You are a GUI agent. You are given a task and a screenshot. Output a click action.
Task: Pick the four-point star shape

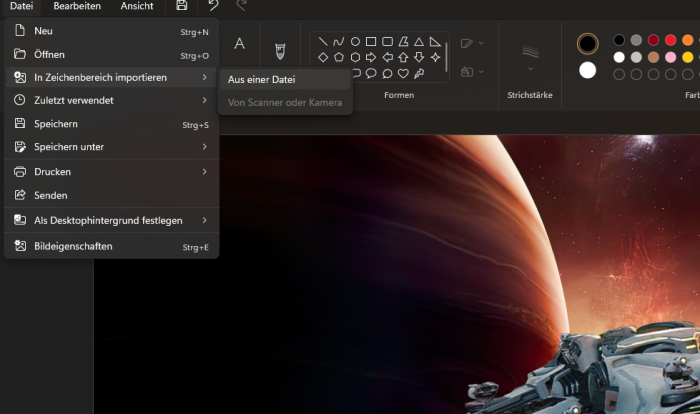pyautogui.click(x=435, y=57)
